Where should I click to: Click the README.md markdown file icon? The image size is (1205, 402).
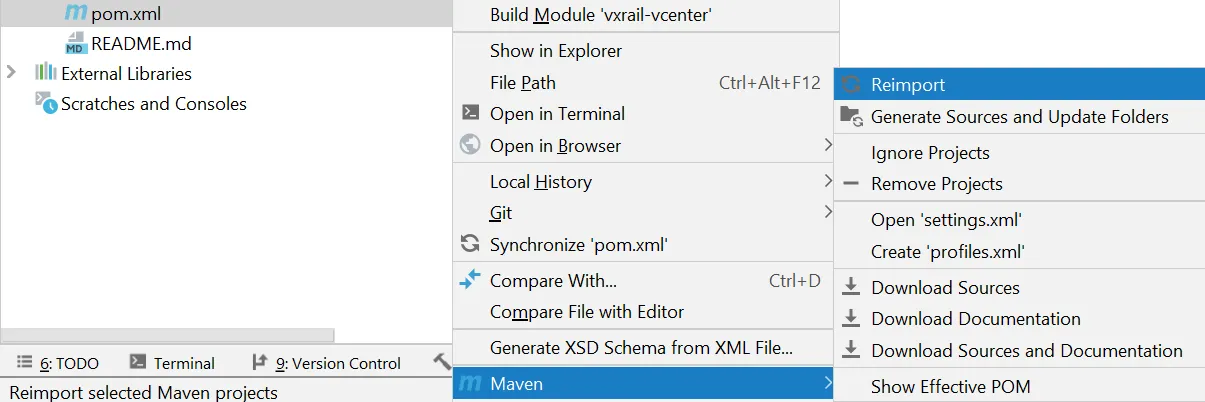click(x=75, y=44)
